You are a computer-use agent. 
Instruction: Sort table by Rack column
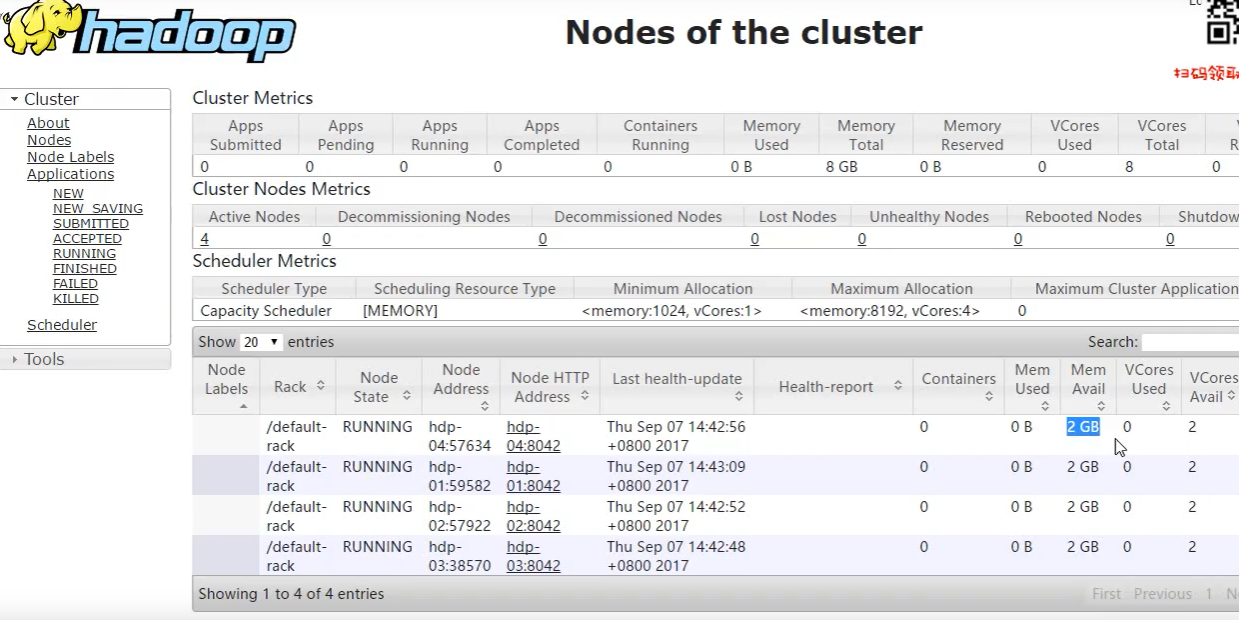tap(298, 386)
